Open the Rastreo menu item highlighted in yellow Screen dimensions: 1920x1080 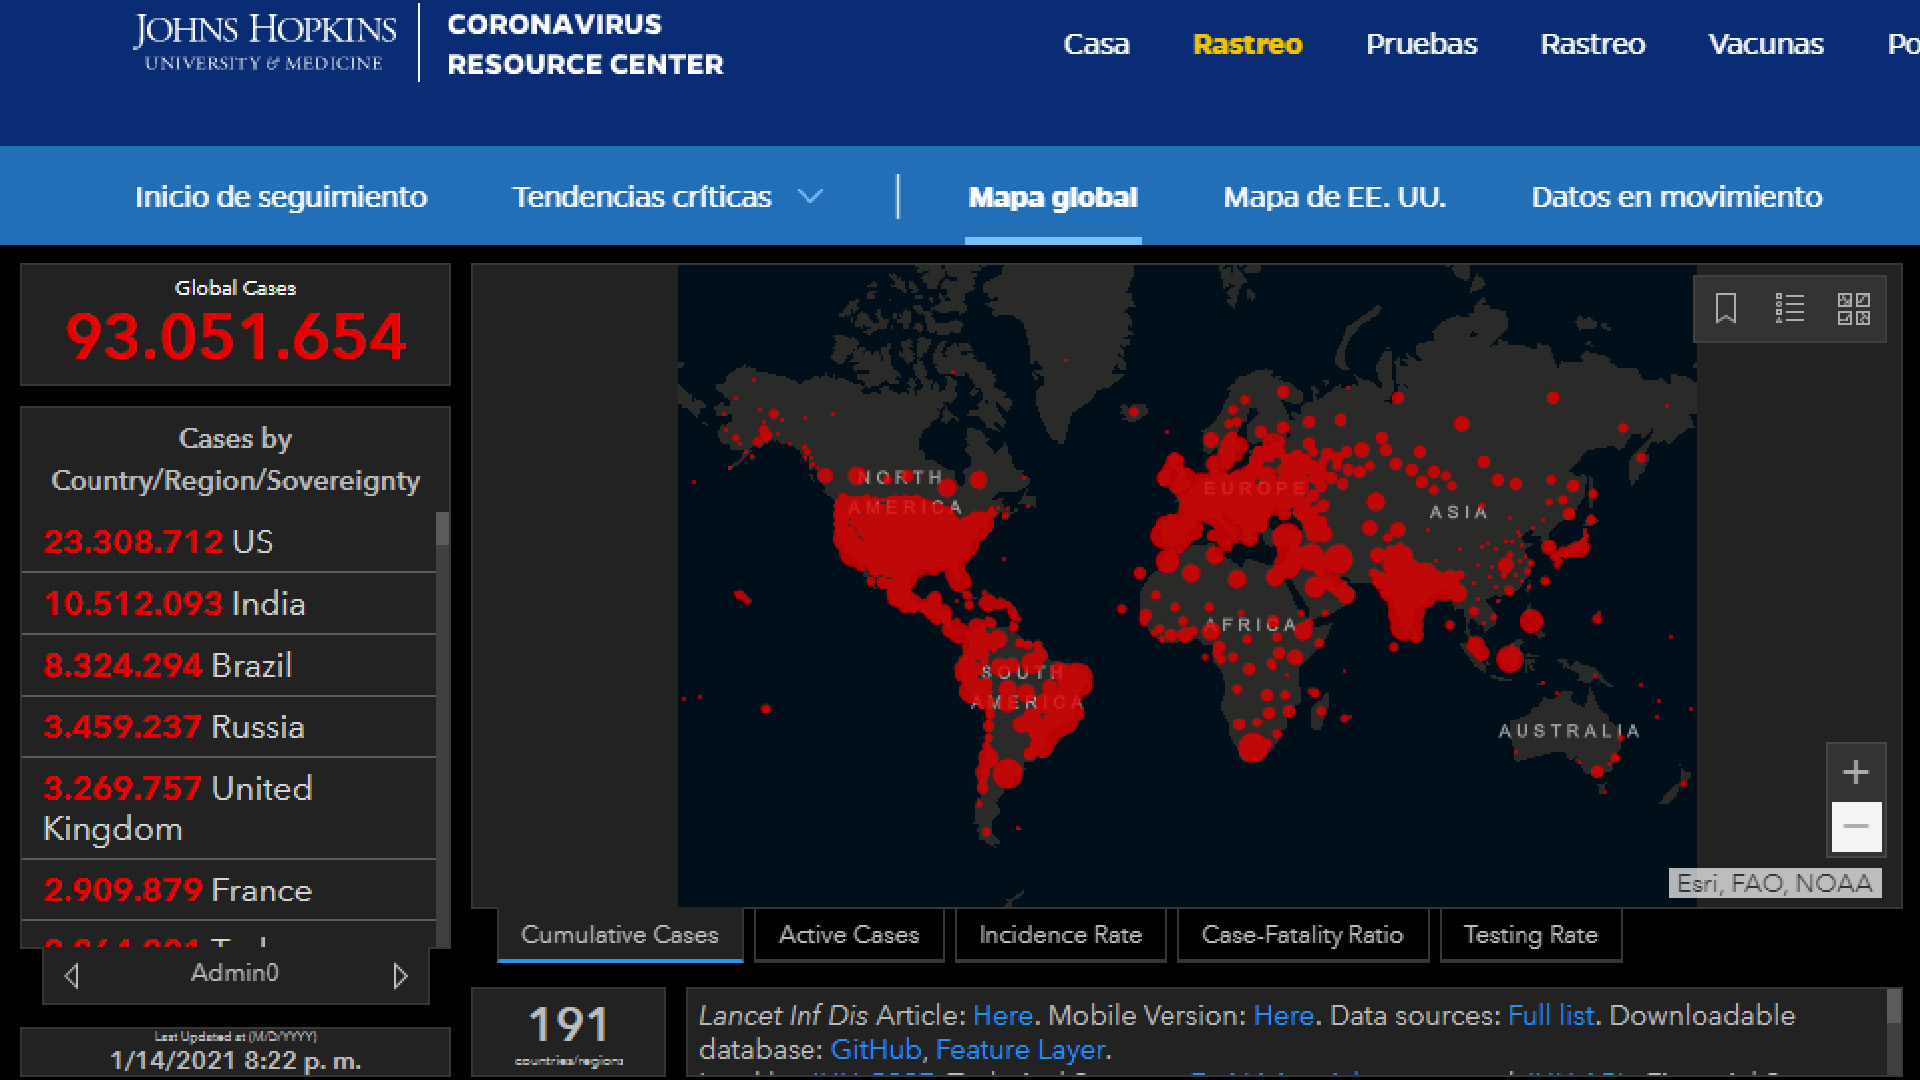(x=1247, y=44)
